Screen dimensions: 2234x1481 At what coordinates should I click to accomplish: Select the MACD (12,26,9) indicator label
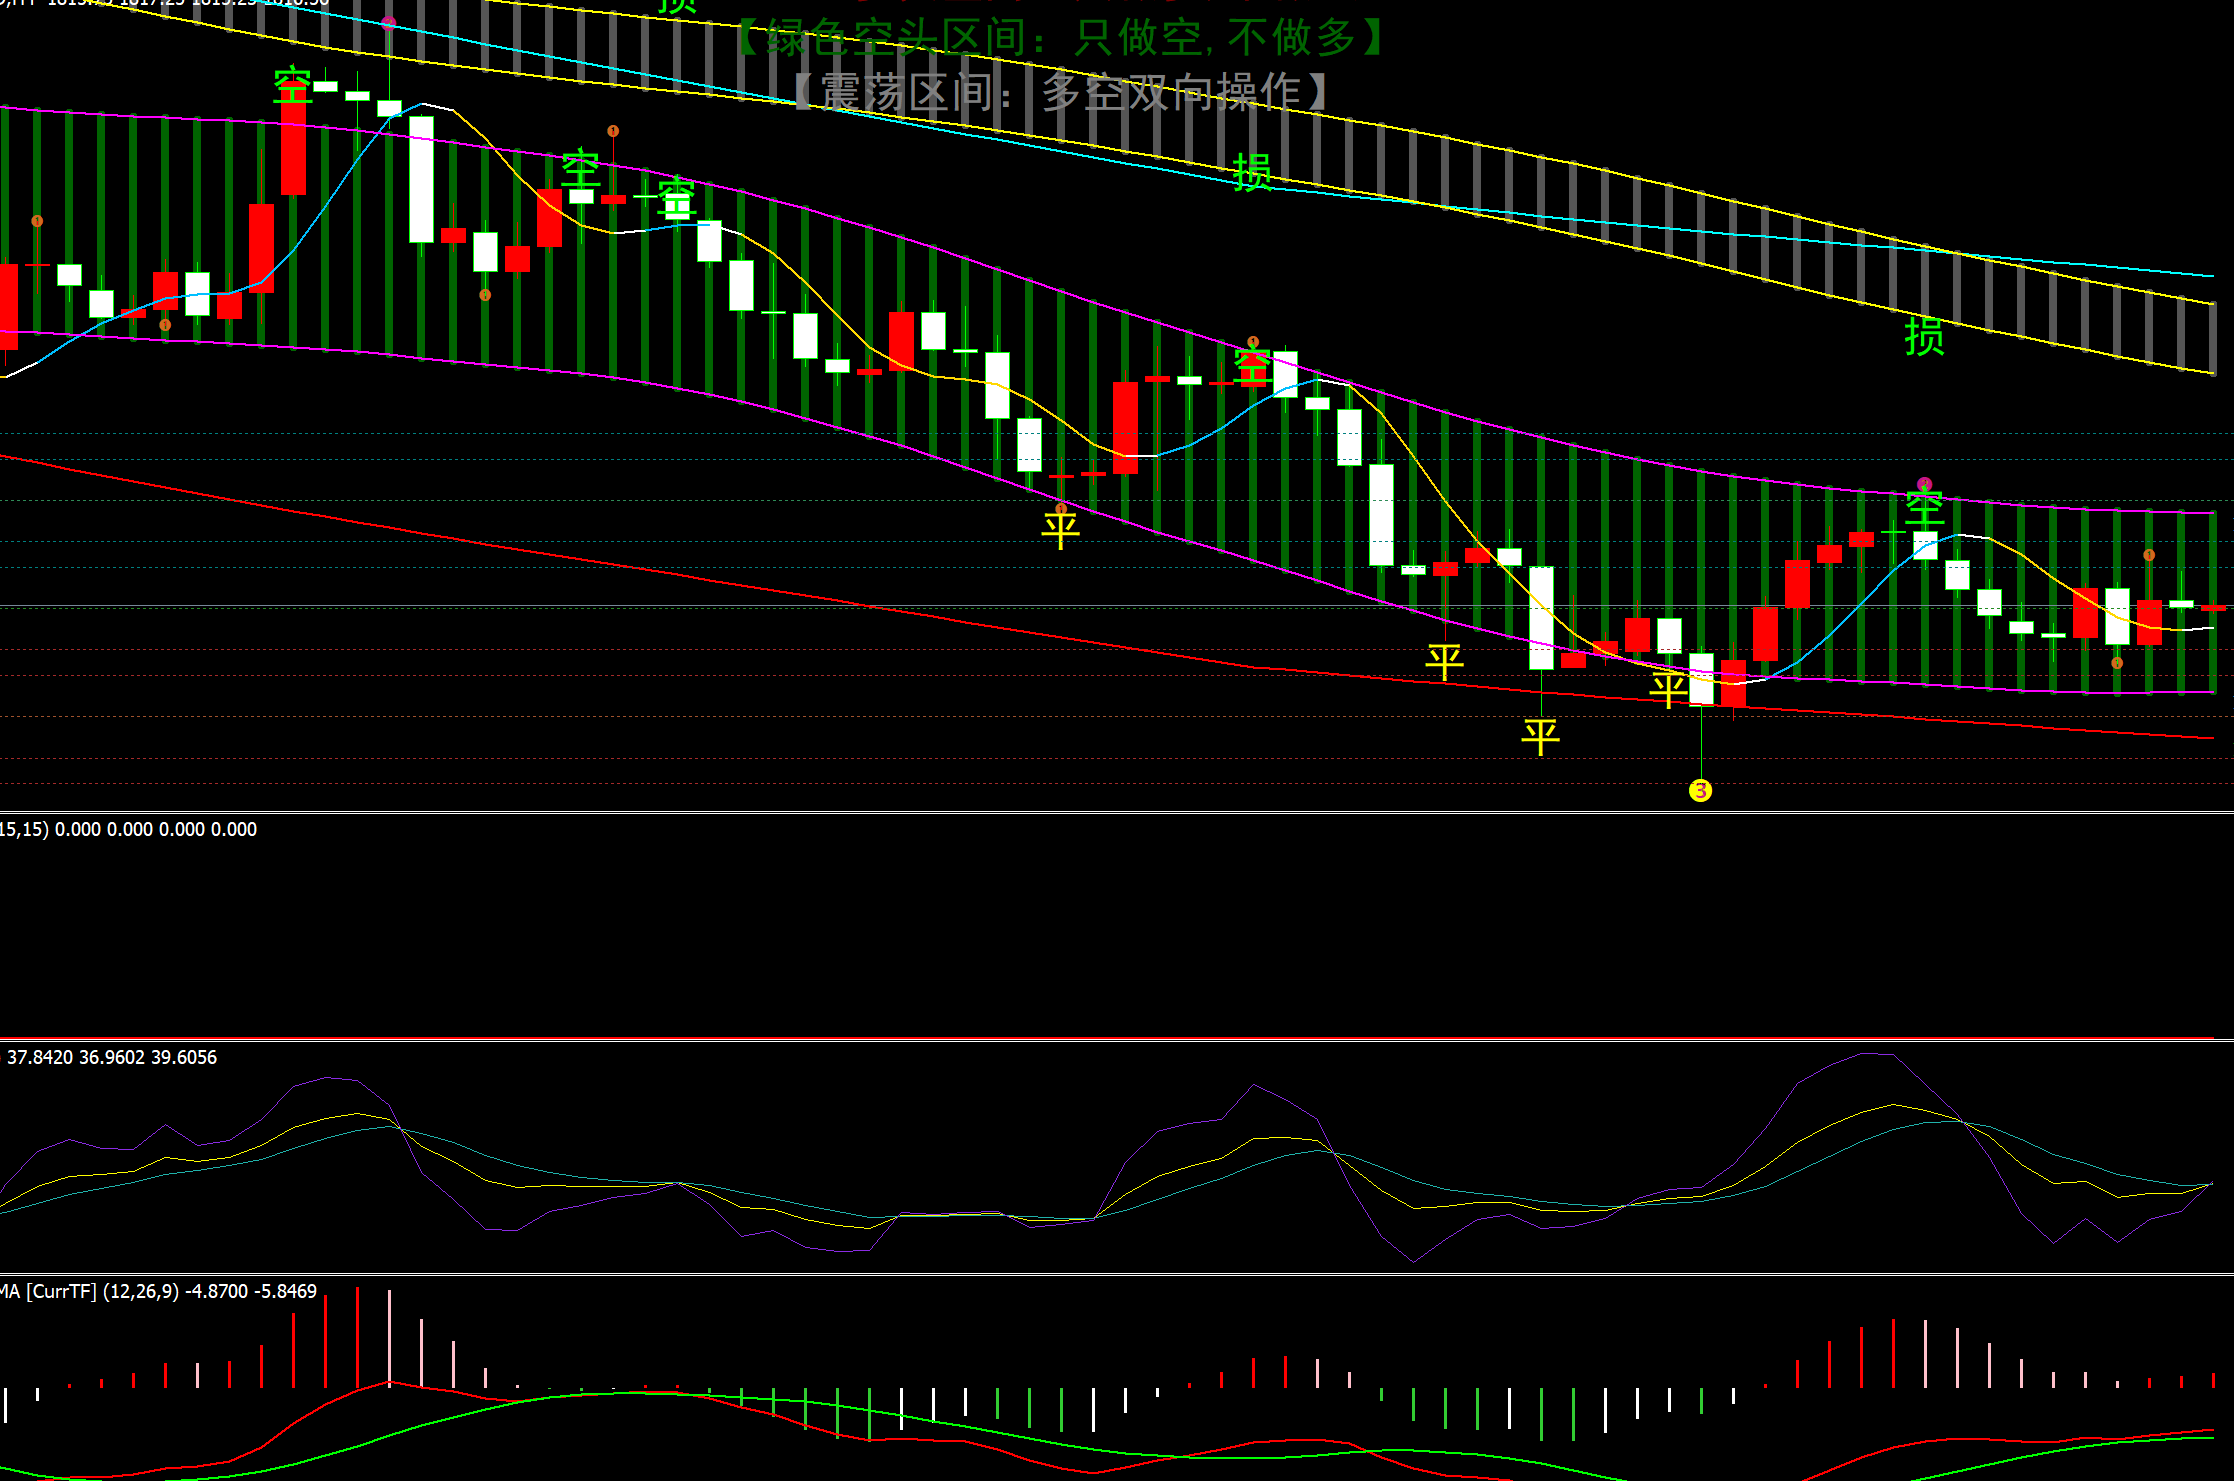(x=160, y=1291)
